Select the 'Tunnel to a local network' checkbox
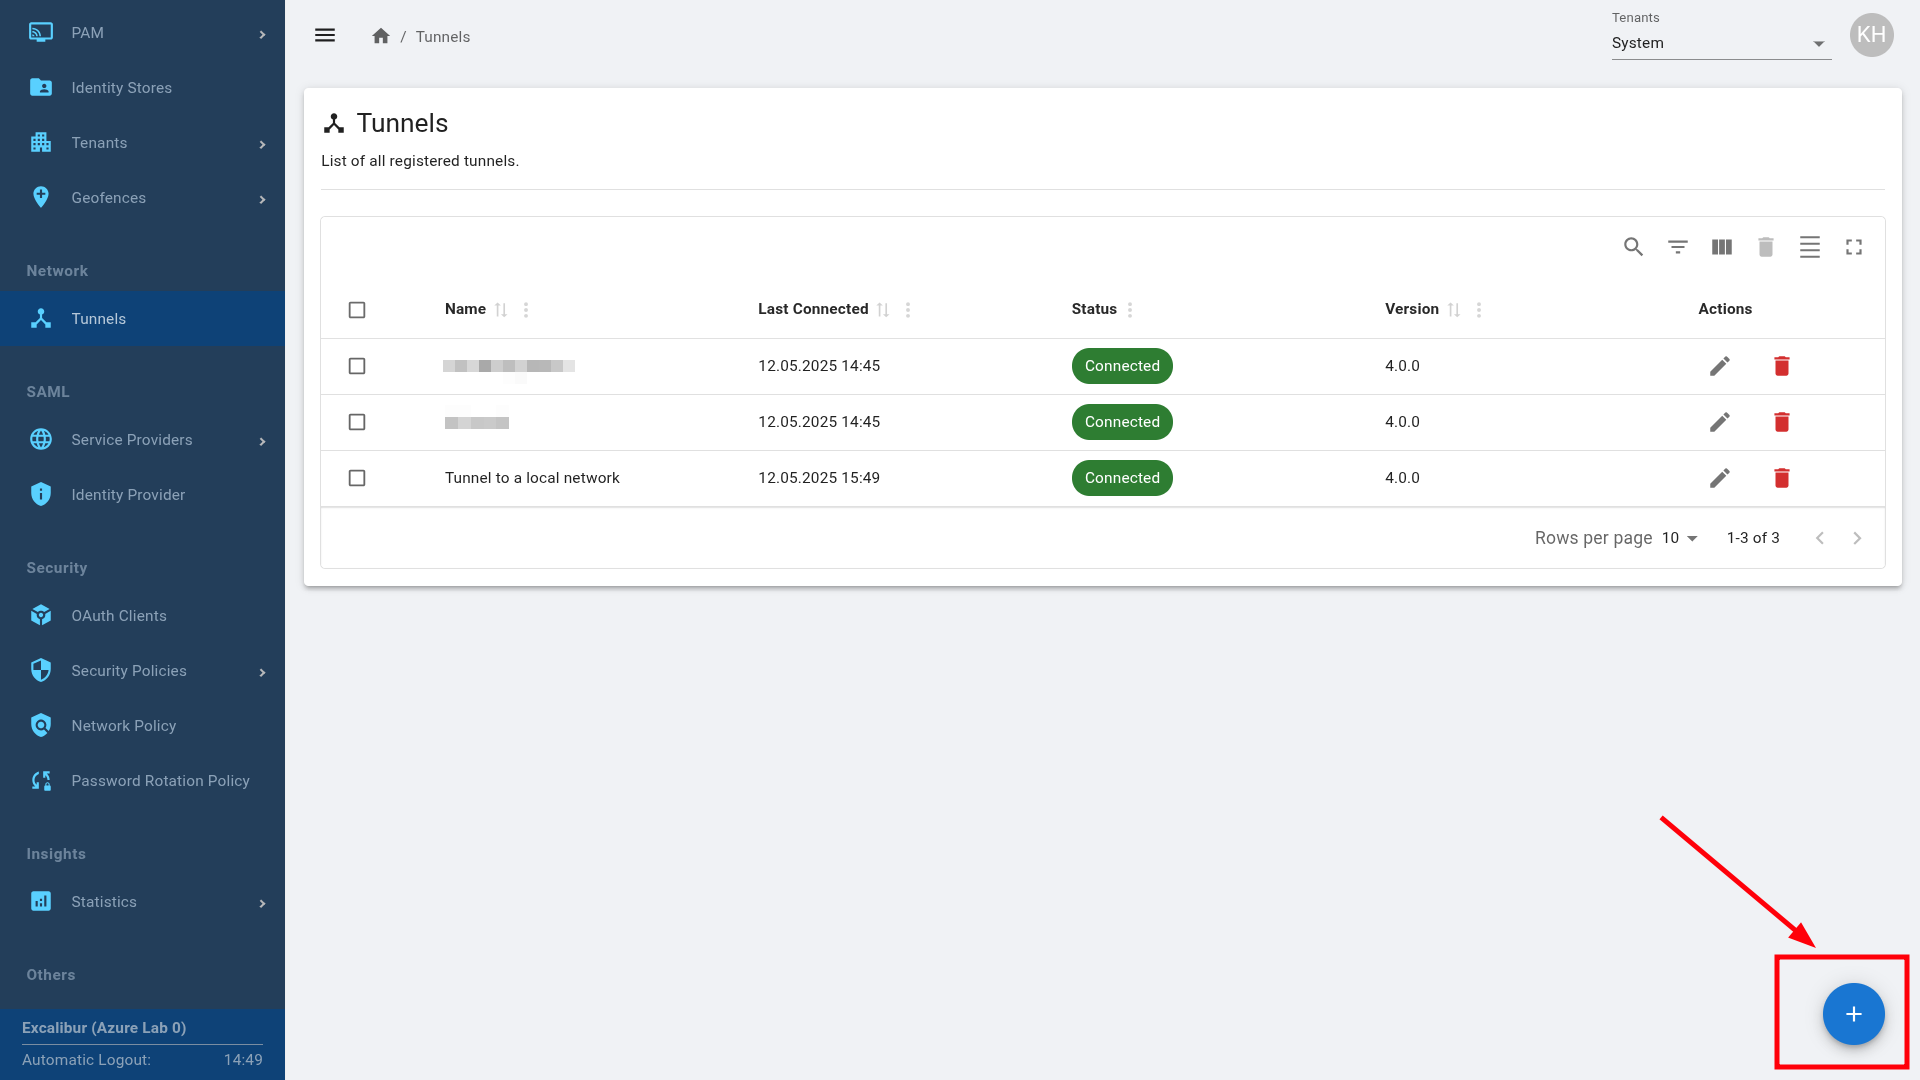 click(357, 478)
